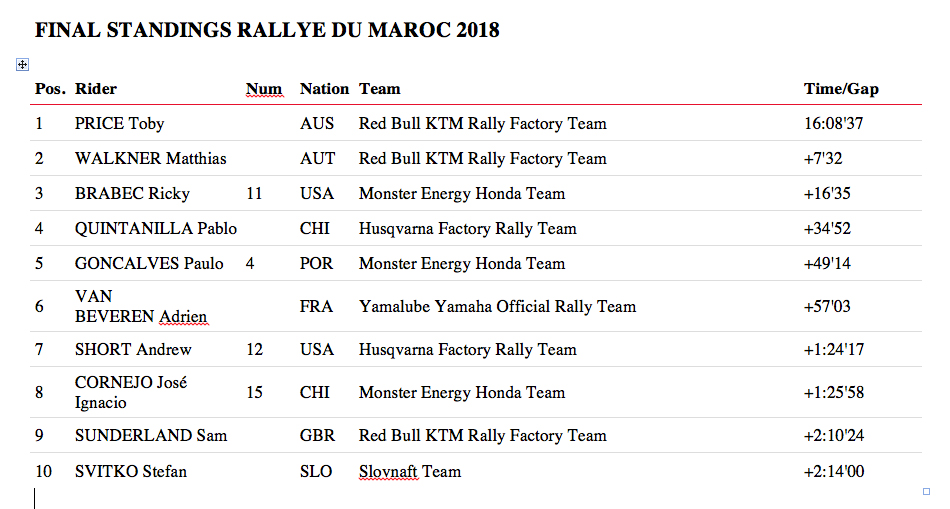
Task: Click the document title heading text
Action: pos(267,30)
